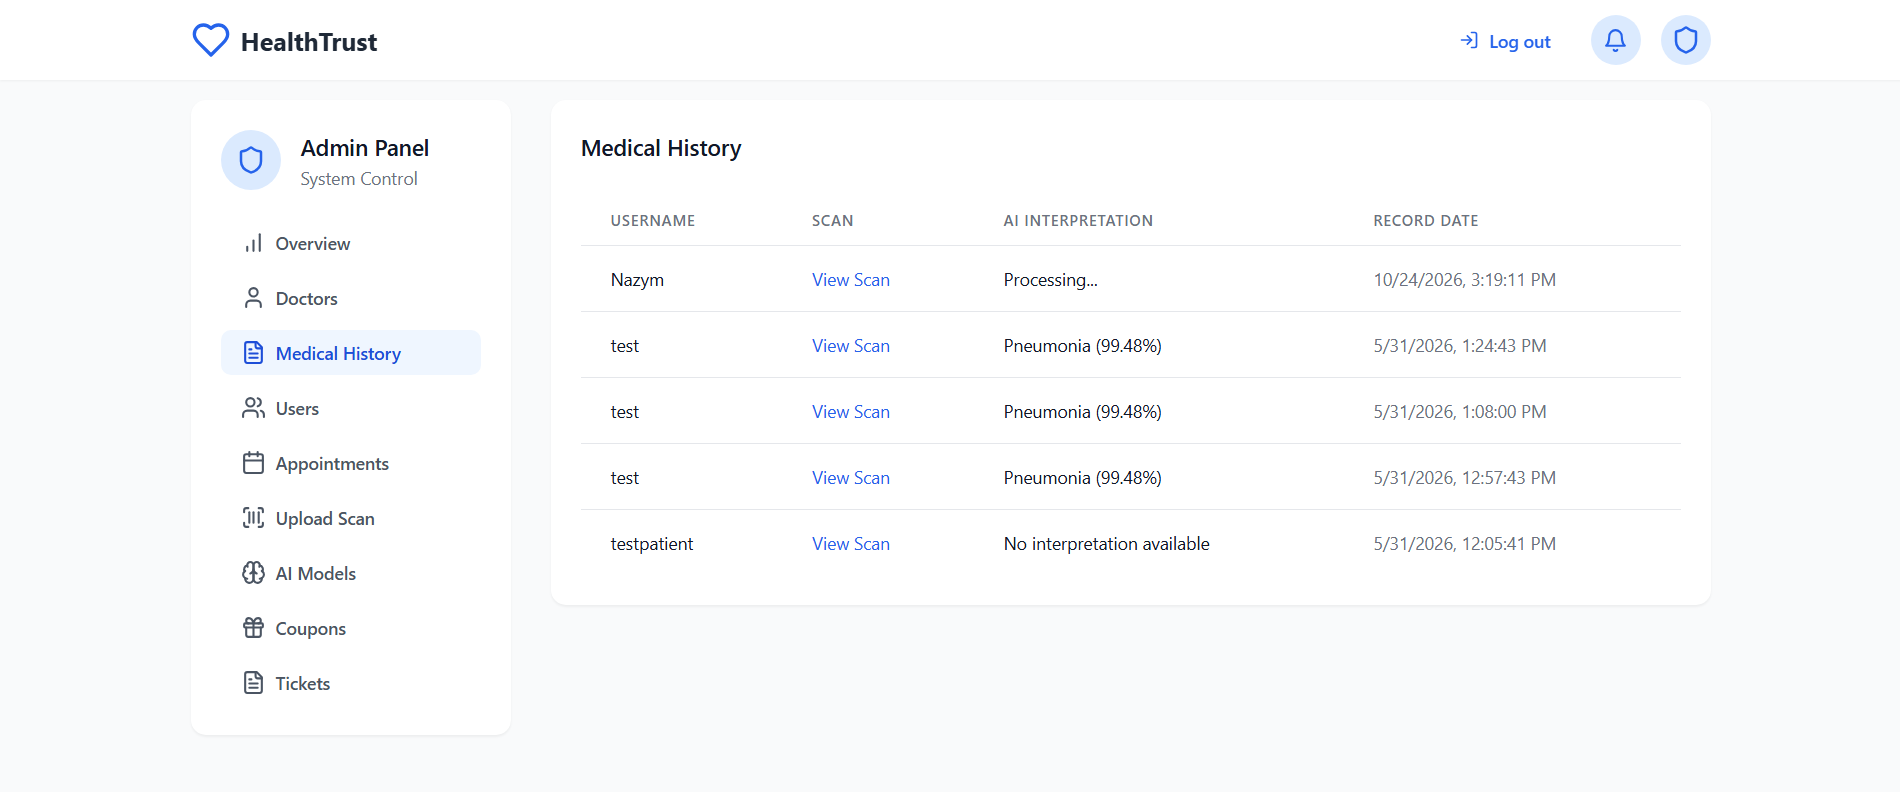Open View Scan for the 1:08:00 PM record

pyautogui.click(x=851, y=412)
